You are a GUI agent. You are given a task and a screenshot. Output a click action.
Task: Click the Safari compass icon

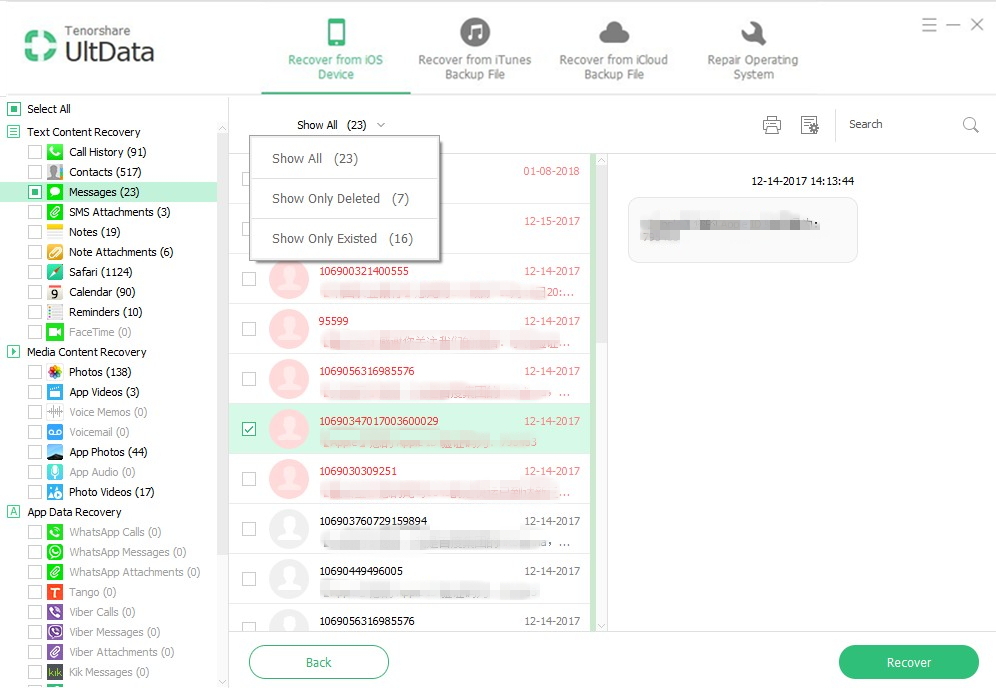(55, 272)
